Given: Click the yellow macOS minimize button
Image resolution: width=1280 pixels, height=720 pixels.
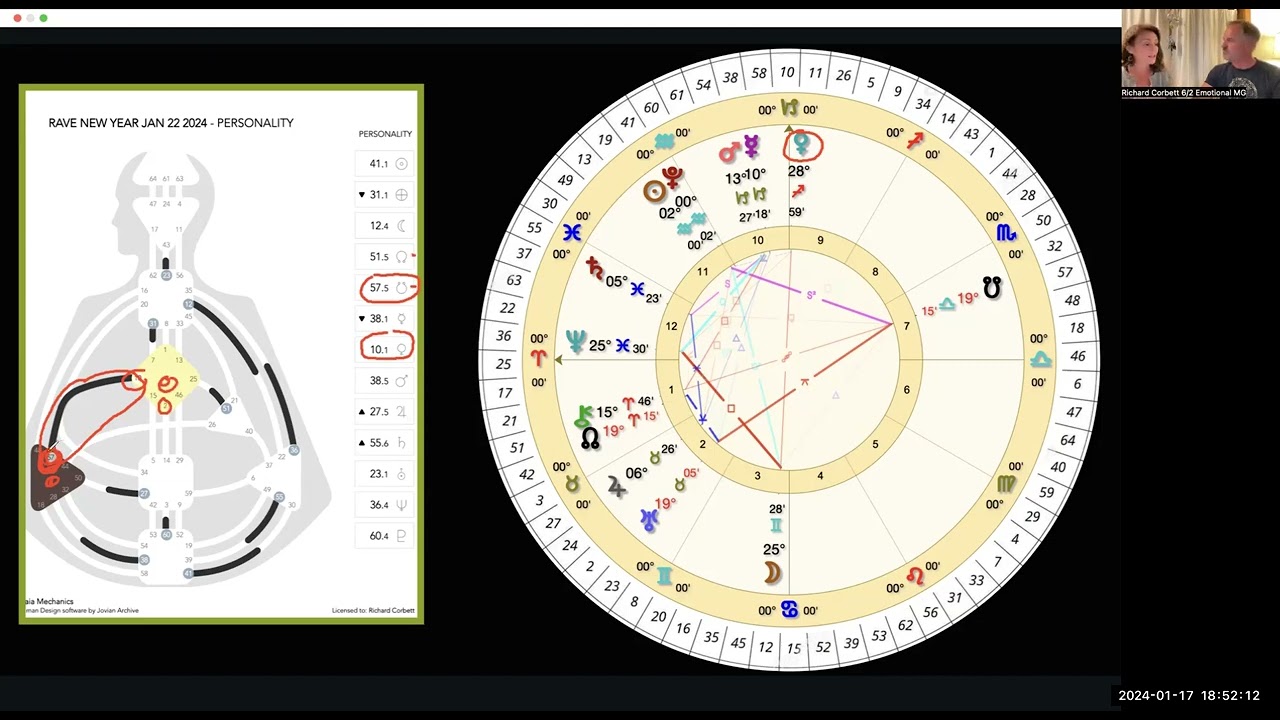Looking at the screenshot, I should click(x=30, y=18).
